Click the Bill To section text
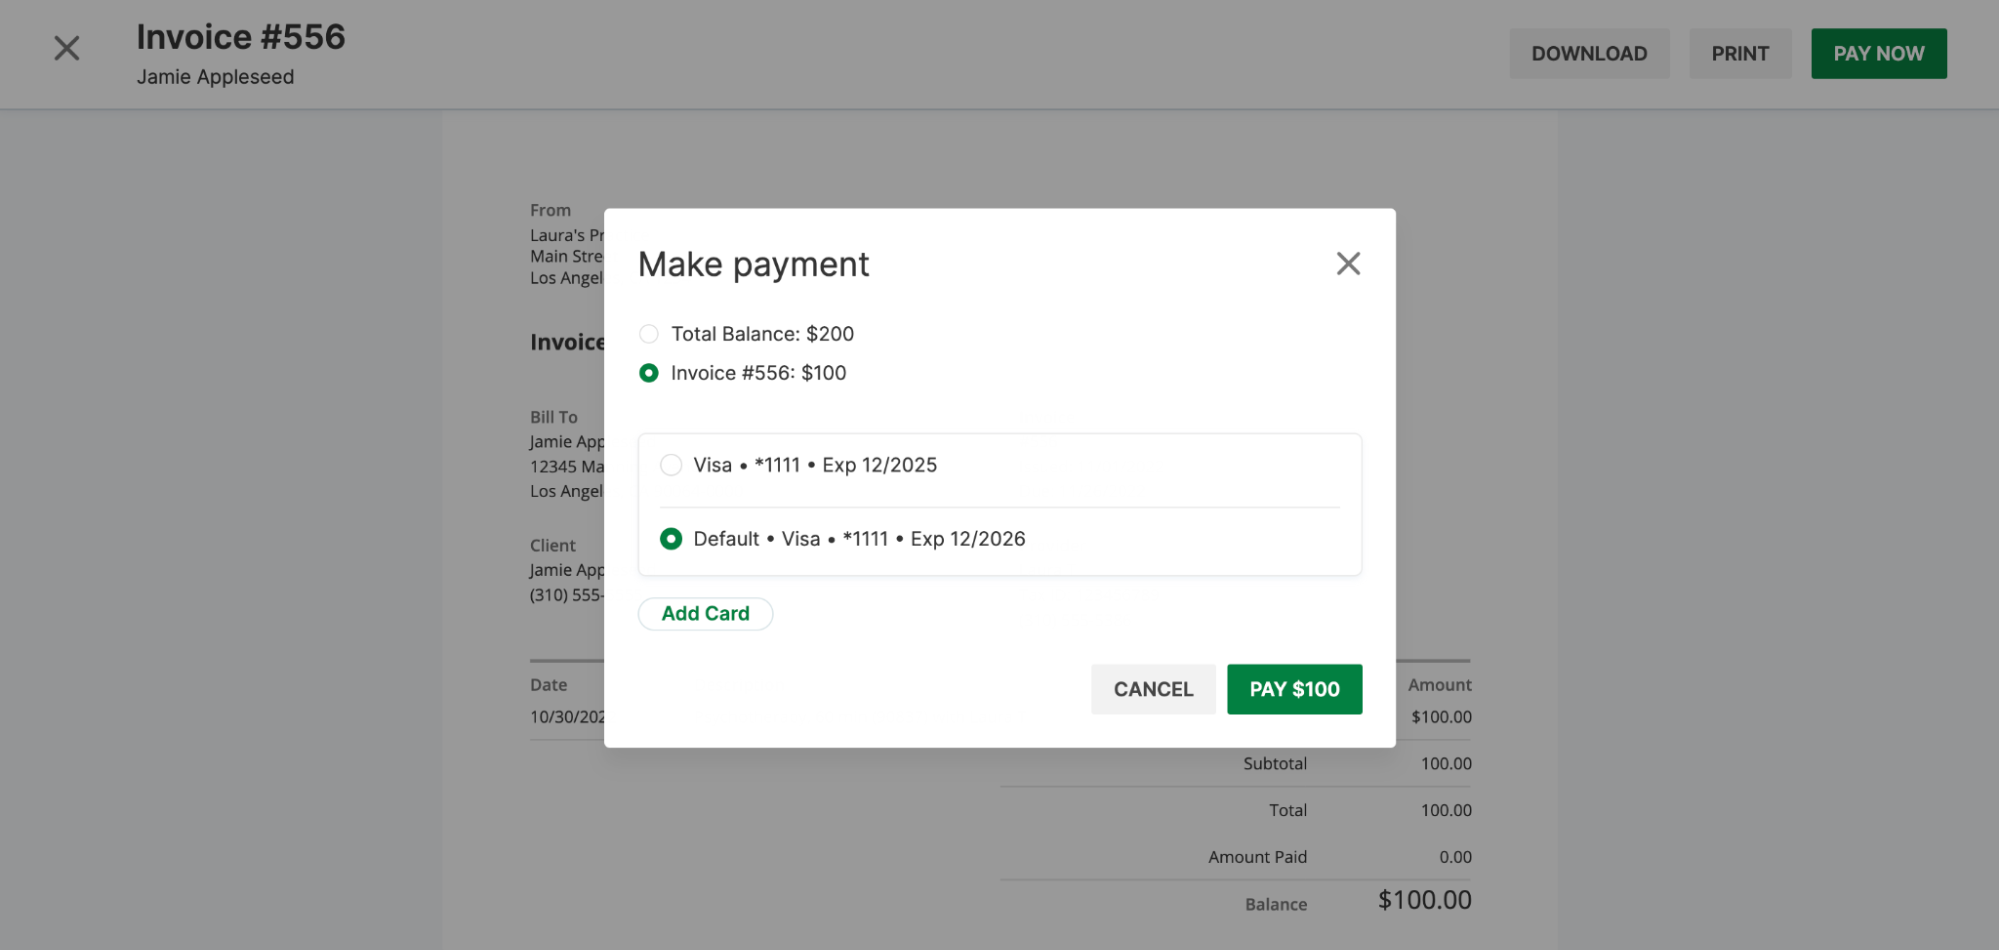This screenshot has height=950, width=1999. click(552, 417)
